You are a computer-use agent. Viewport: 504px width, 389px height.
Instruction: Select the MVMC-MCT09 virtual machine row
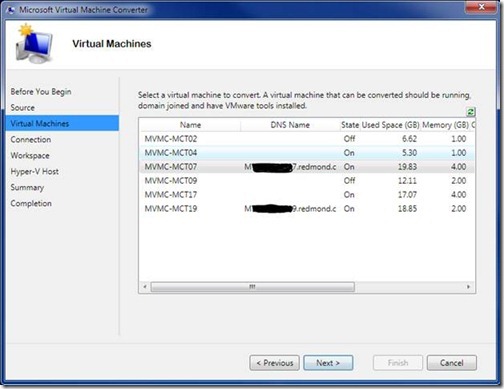(307, 181)
